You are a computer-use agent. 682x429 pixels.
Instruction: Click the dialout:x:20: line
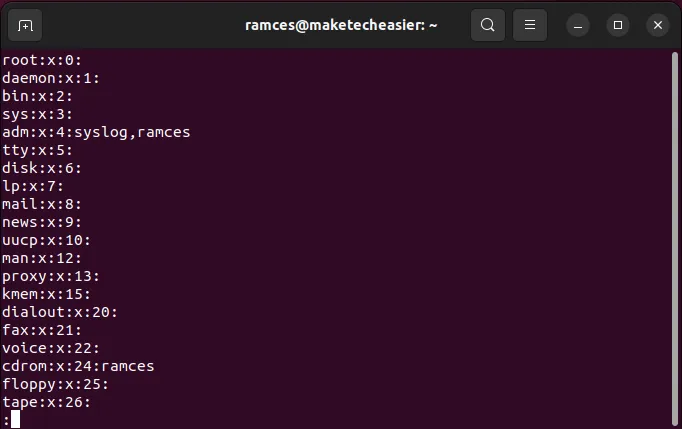coord(60,312)
